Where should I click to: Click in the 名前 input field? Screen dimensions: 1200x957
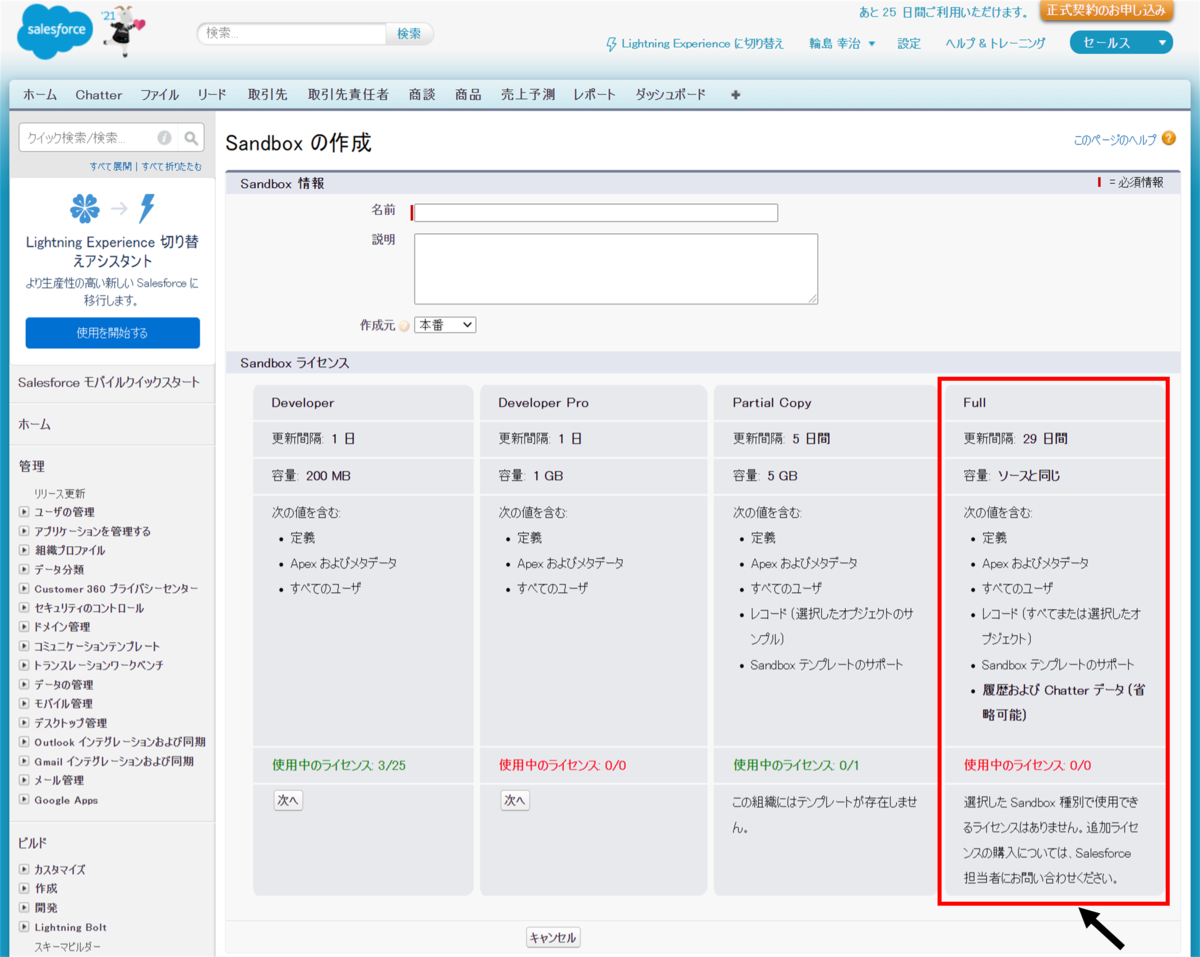[596, 212]
